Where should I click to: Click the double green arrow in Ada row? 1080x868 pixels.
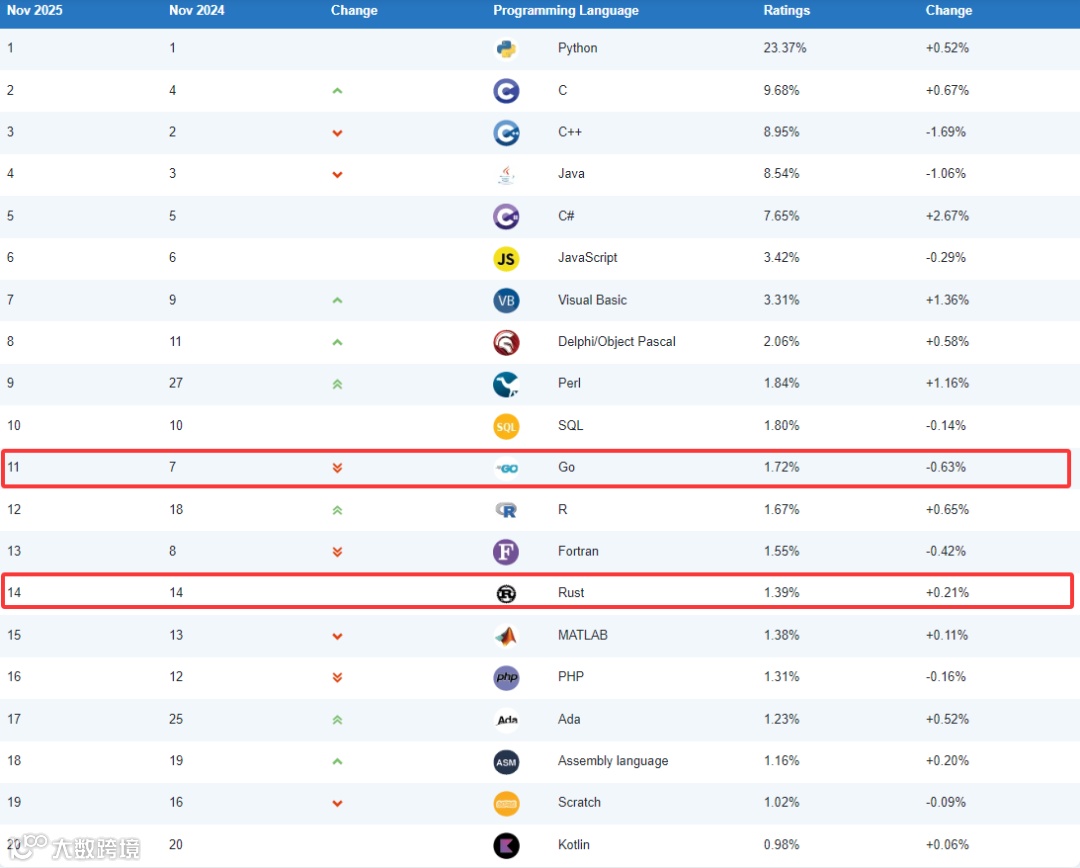pos(338,720)
